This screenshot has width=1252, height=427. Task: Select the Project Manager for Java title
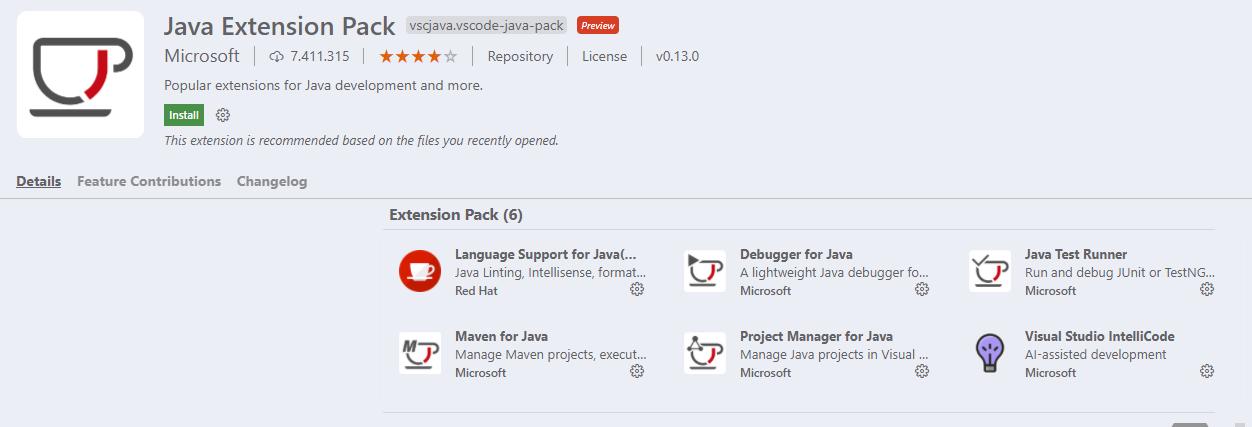(816, 336)
